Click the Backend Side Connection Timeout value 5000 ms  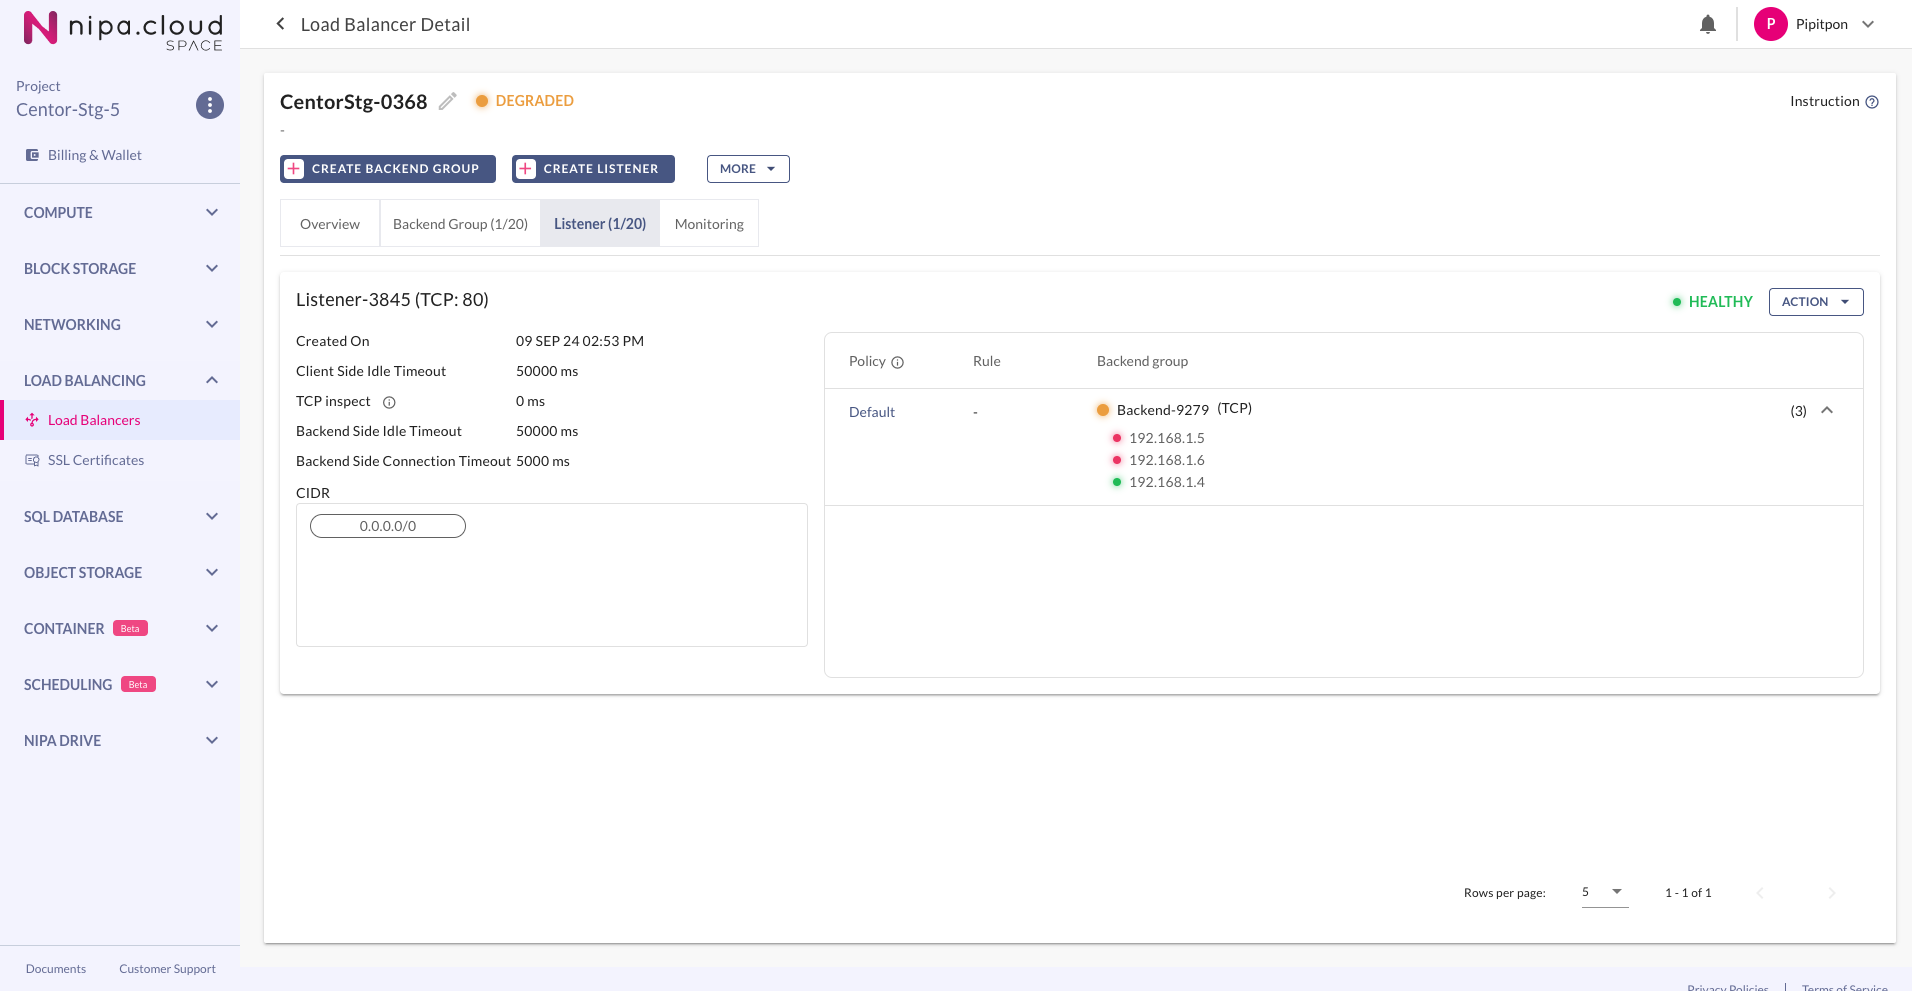[543, 461]
